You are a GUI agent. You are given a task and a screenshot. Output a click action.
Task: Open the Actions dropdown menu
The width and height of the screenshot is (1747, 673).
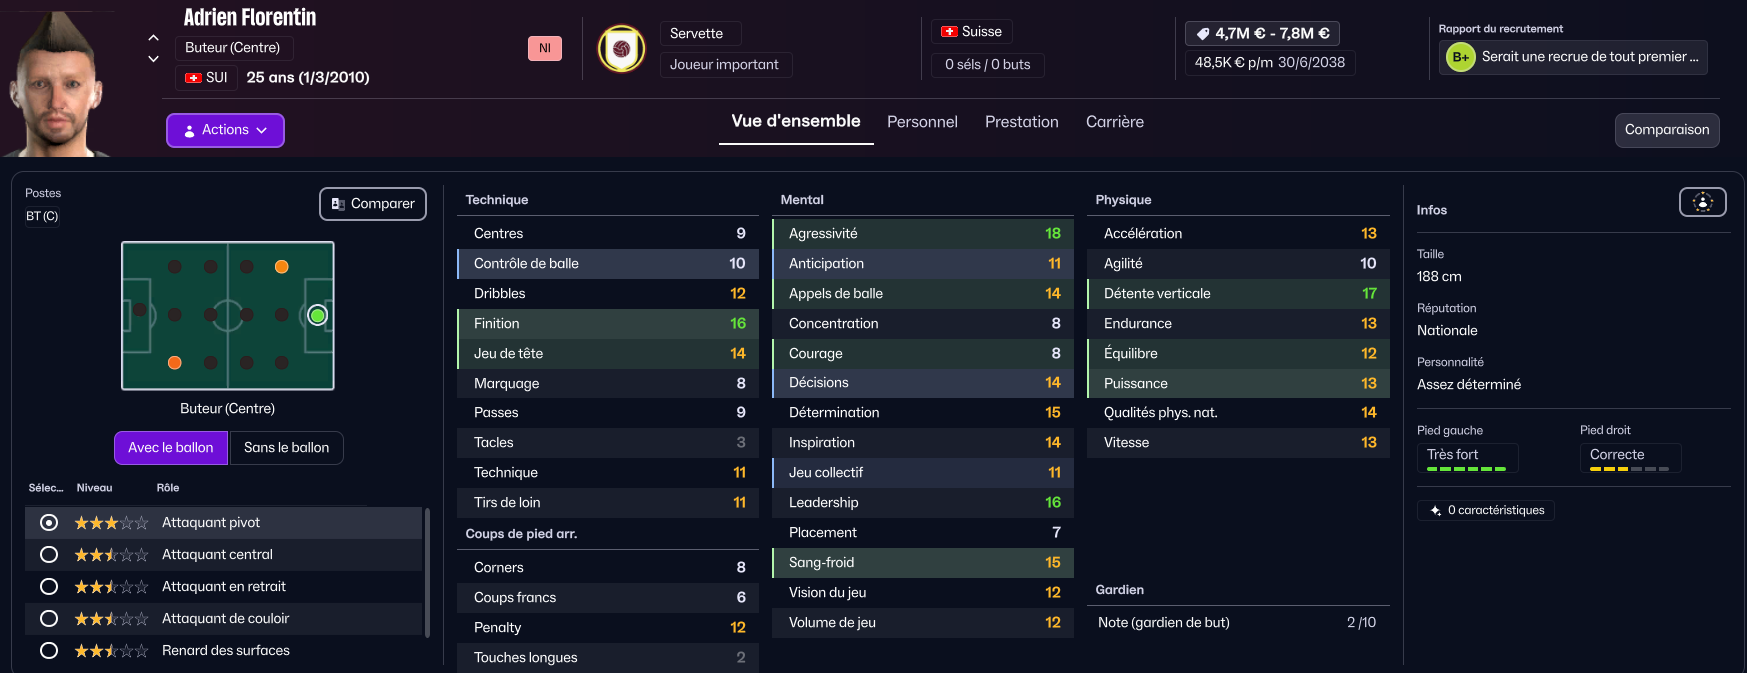click(x=225, y=130)
